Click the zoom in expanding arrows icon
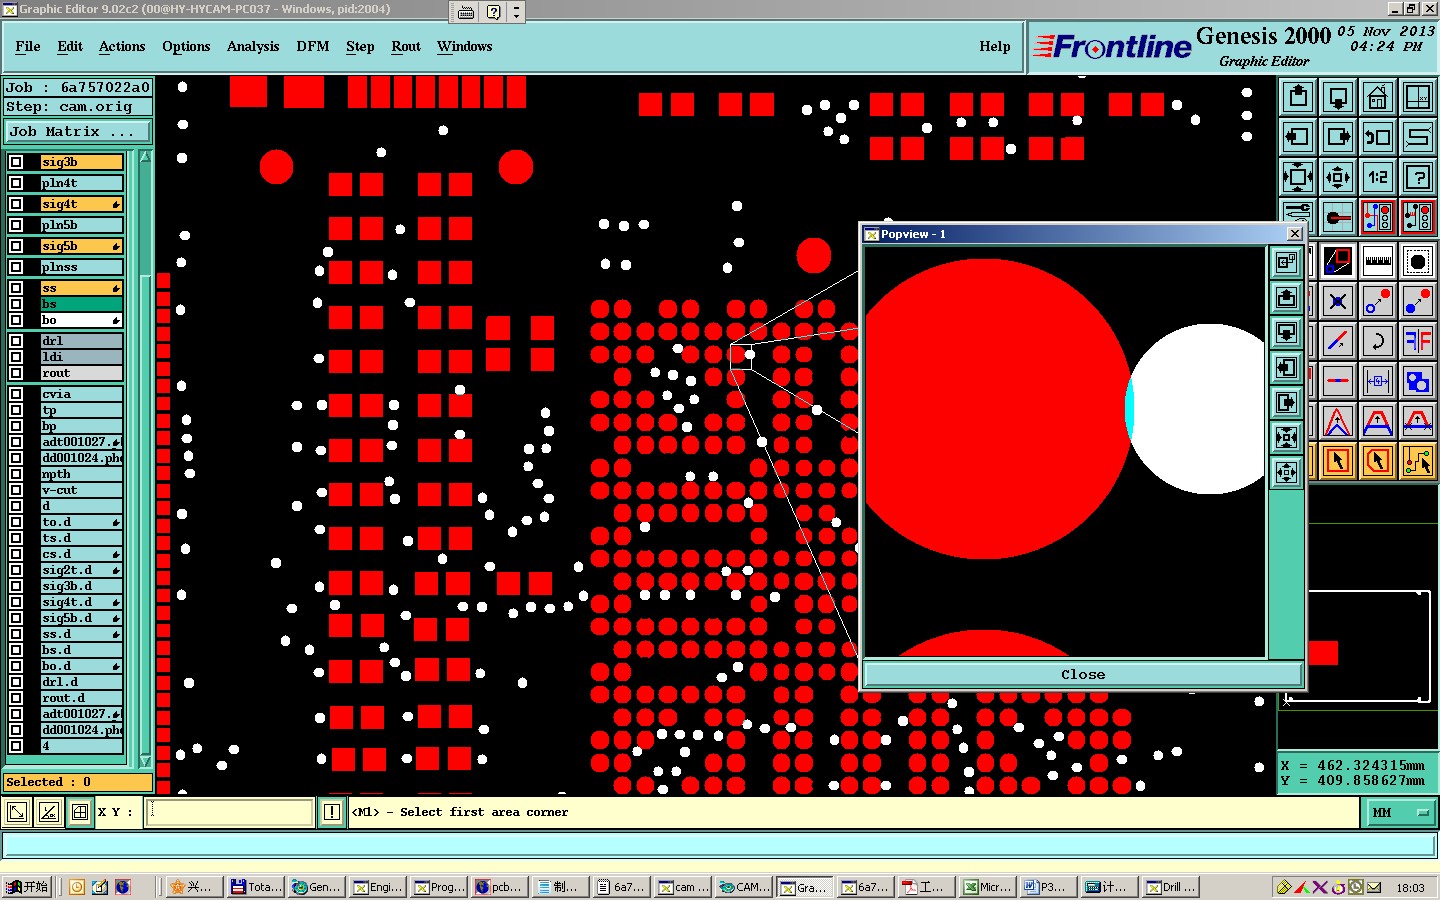Screen dimensions: 1440x900 [x=1298, y=177]
